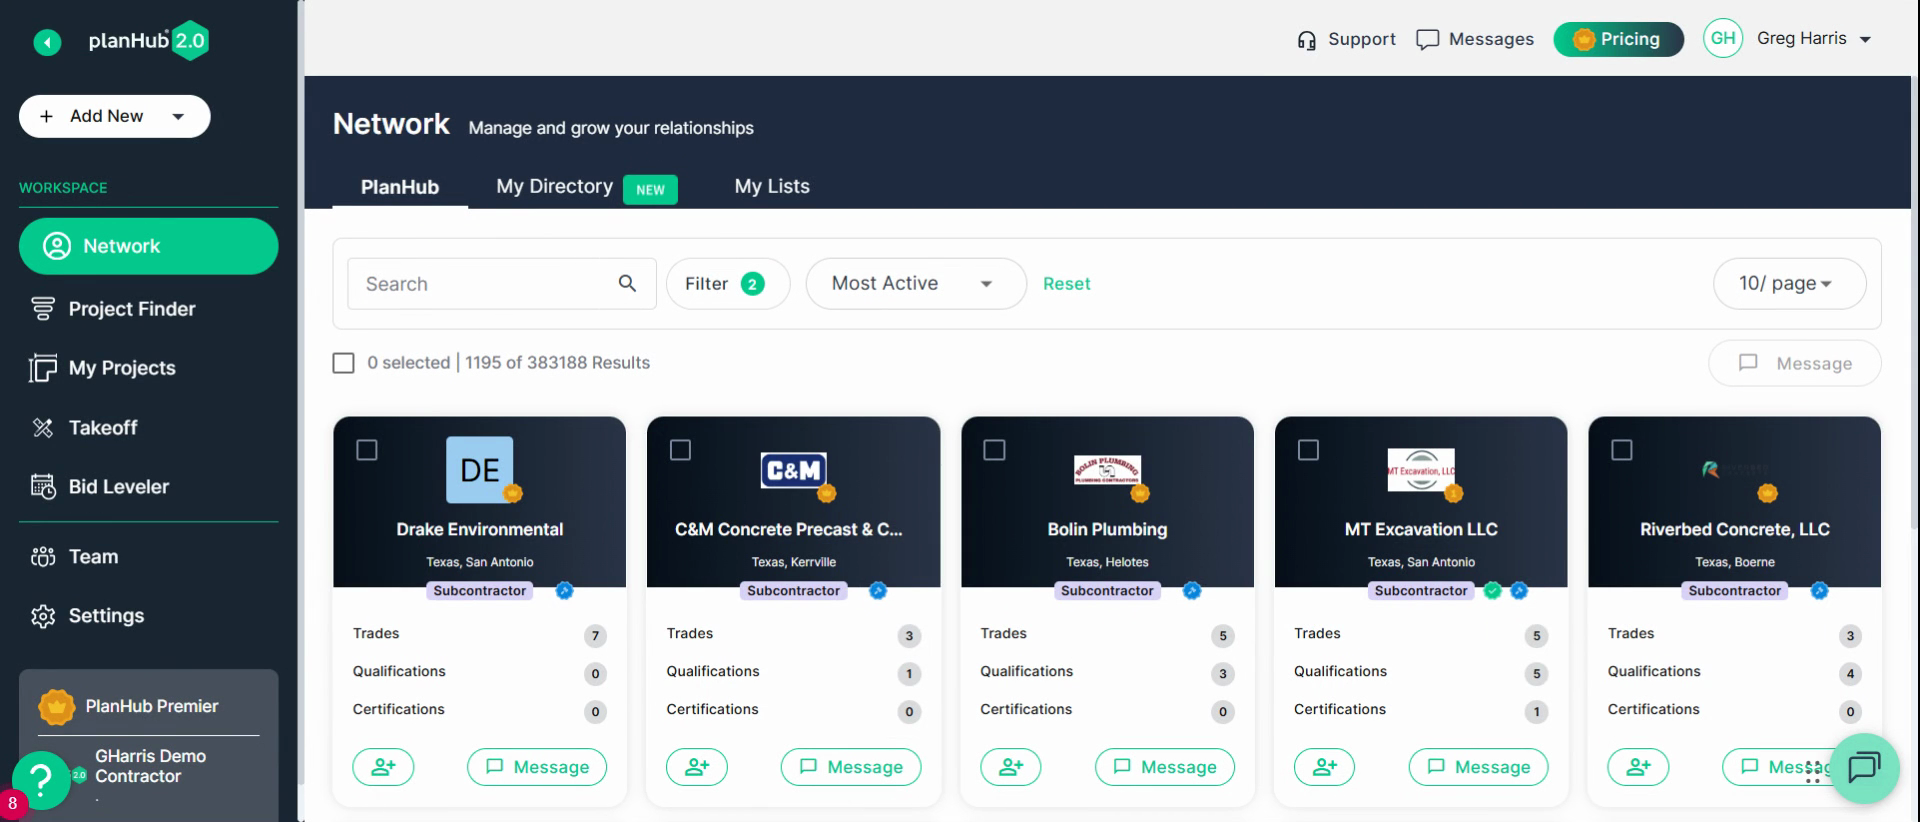Select the Riverbed Concrete, LLC card checkbox
The image size is (1920, 822).
(x=1622, y=450)
